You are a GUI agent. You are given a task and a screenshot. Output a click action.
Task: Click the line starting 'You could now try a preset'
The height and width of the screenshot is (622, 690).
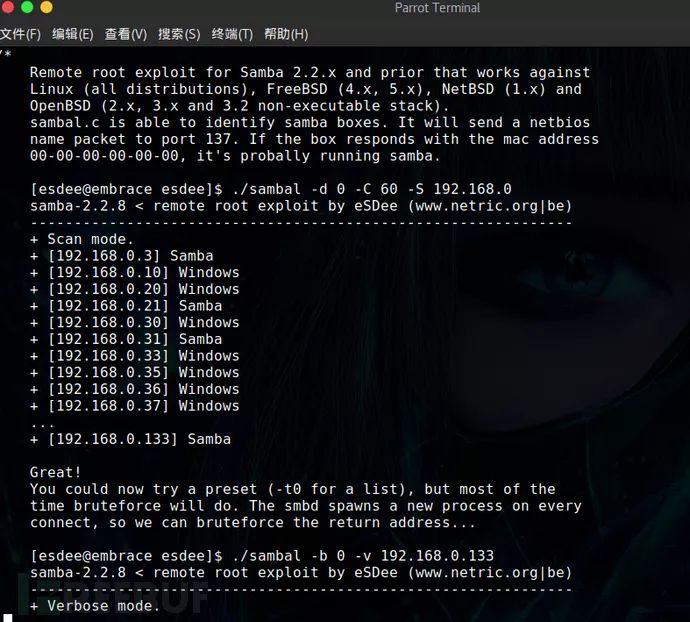293,489
